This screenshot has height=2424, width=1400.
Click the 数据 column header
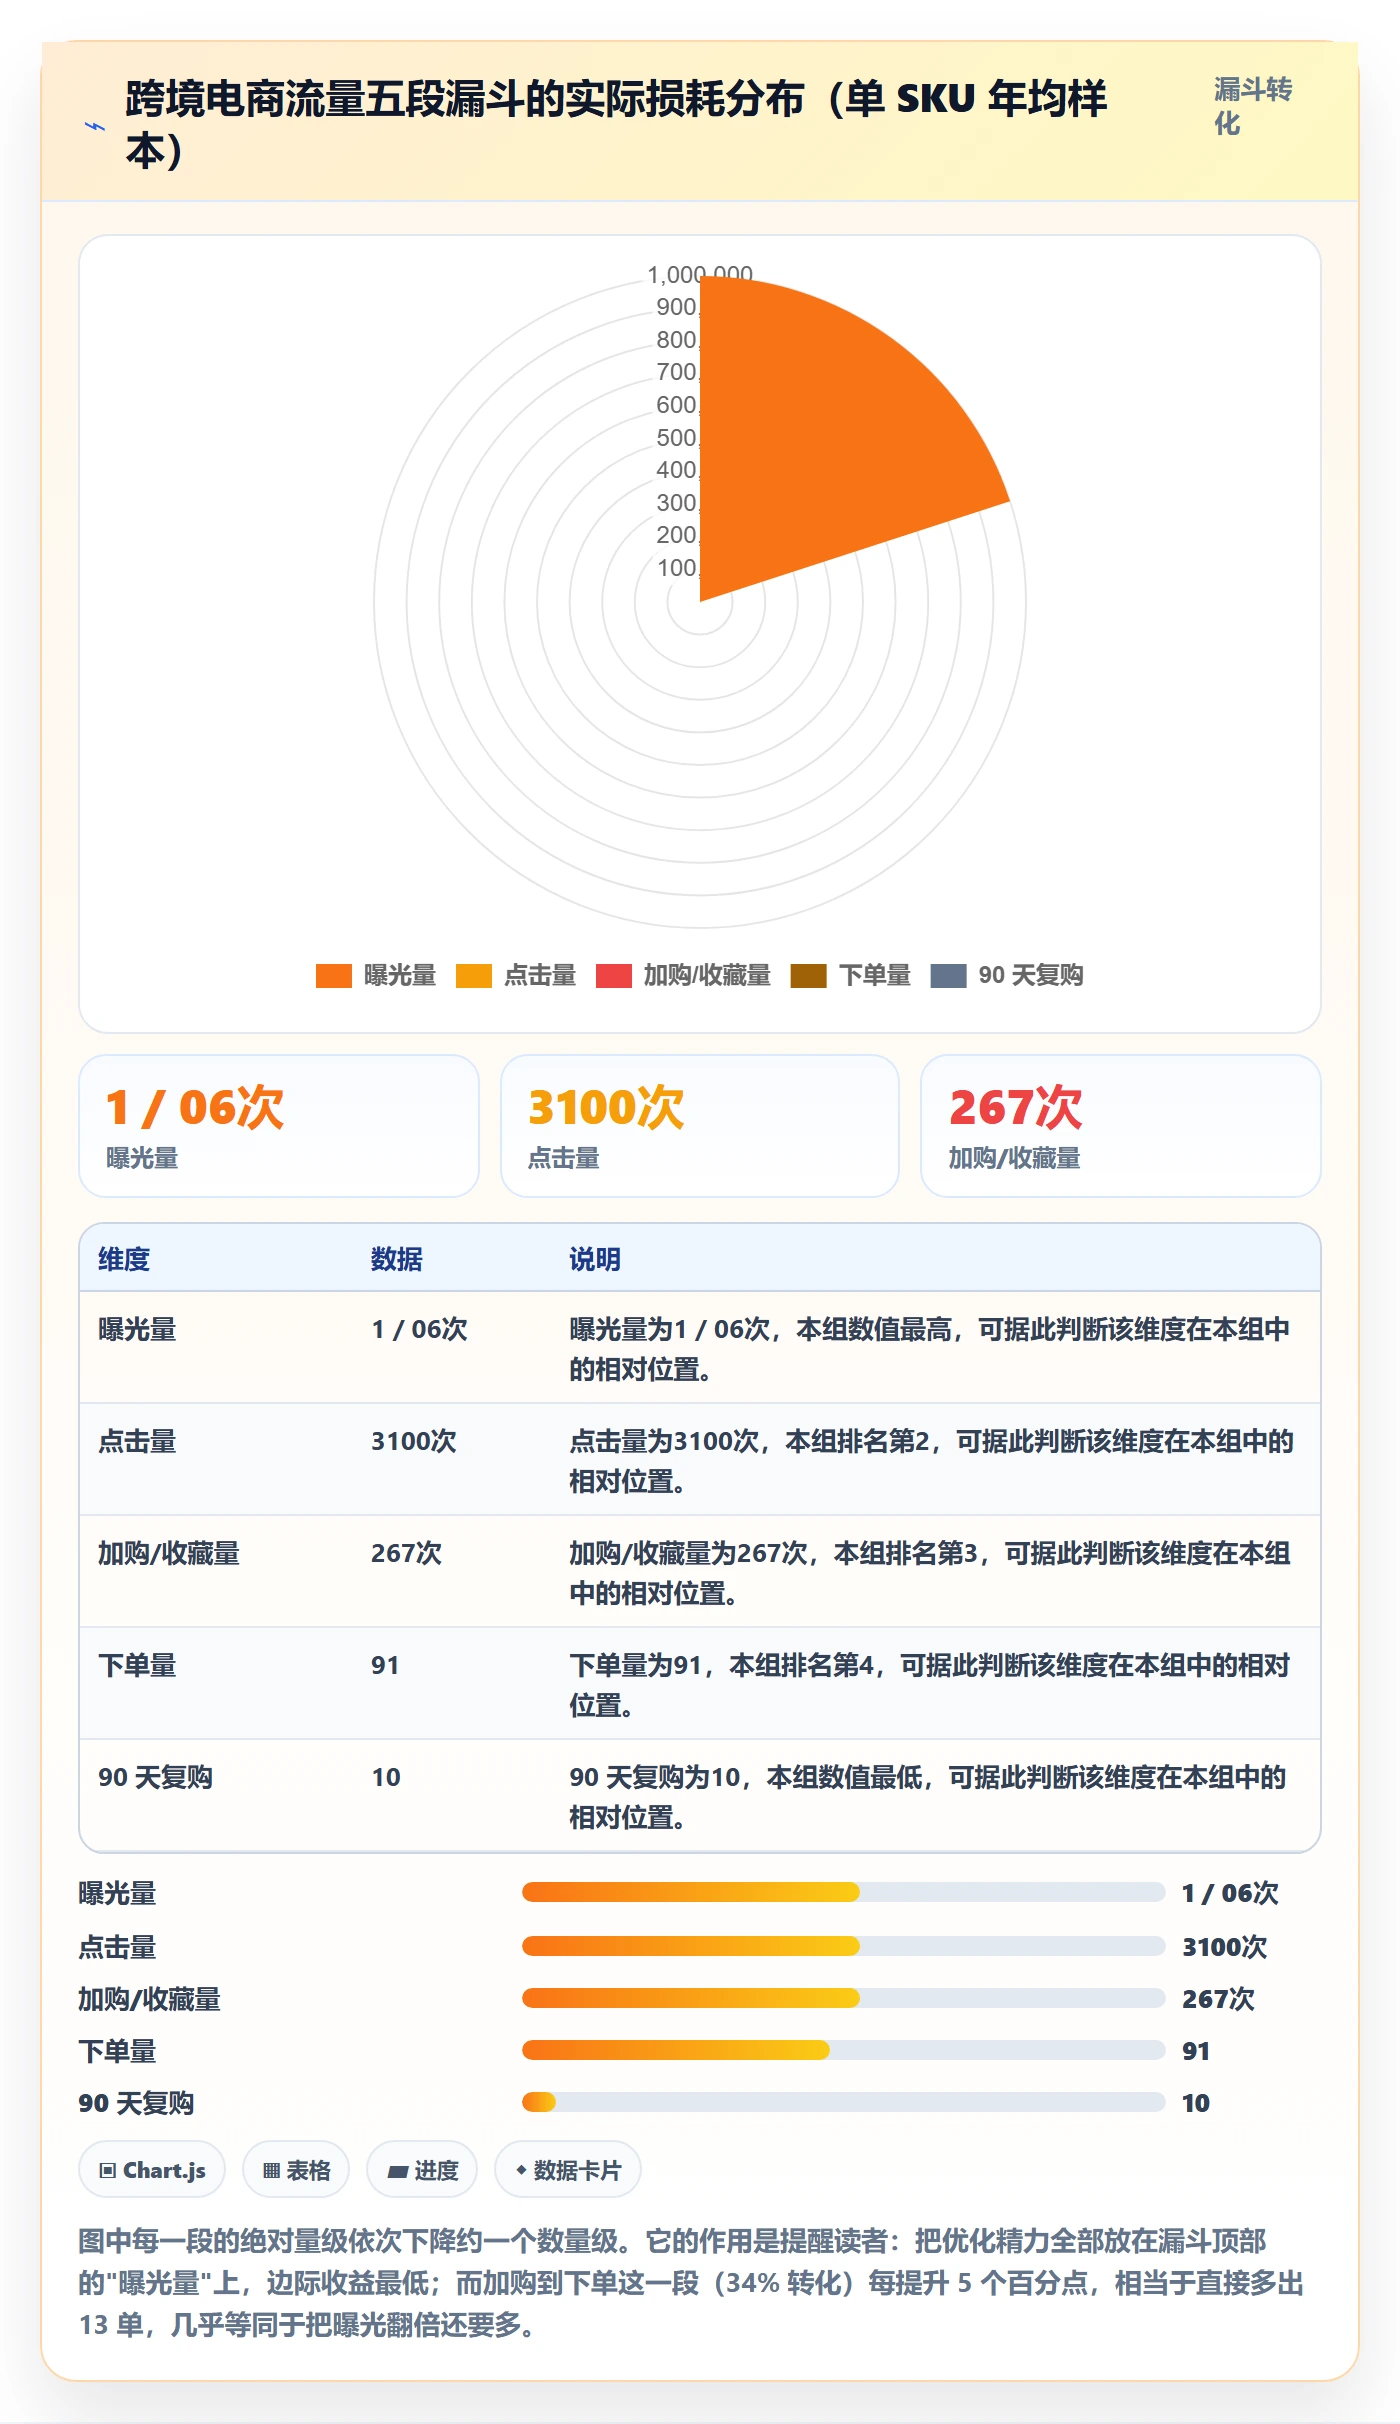(396, 1259)
